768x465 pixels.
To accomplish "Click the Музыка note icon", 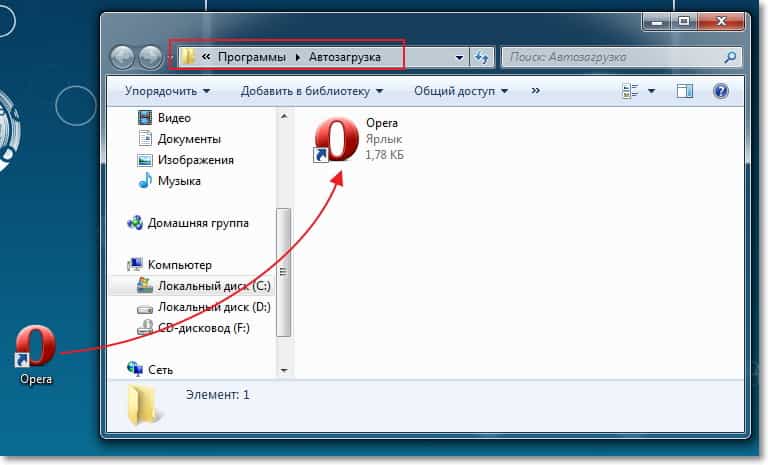I will (x=145, y=181).
